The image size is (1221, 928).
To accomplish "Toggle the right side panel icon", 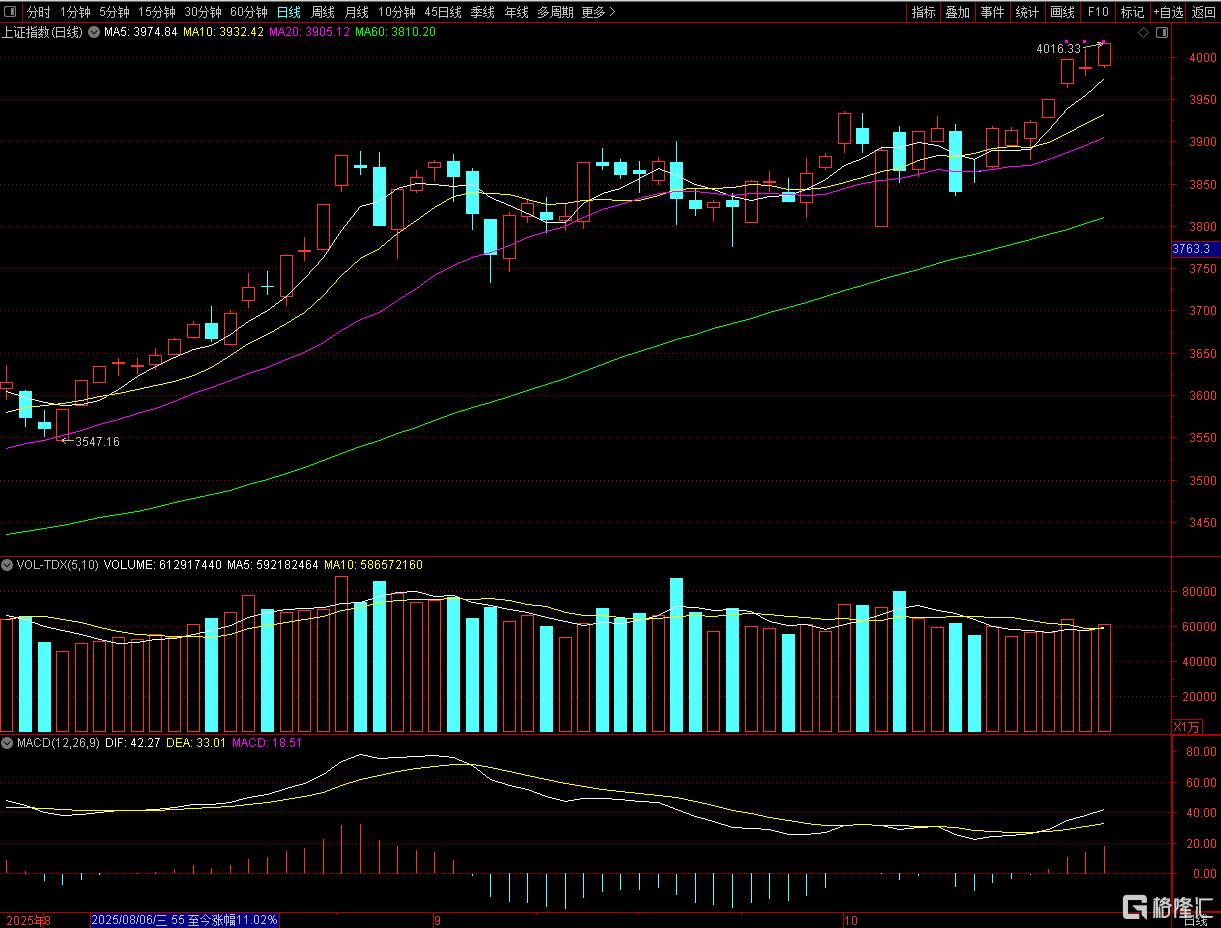I will [1161, 32].
